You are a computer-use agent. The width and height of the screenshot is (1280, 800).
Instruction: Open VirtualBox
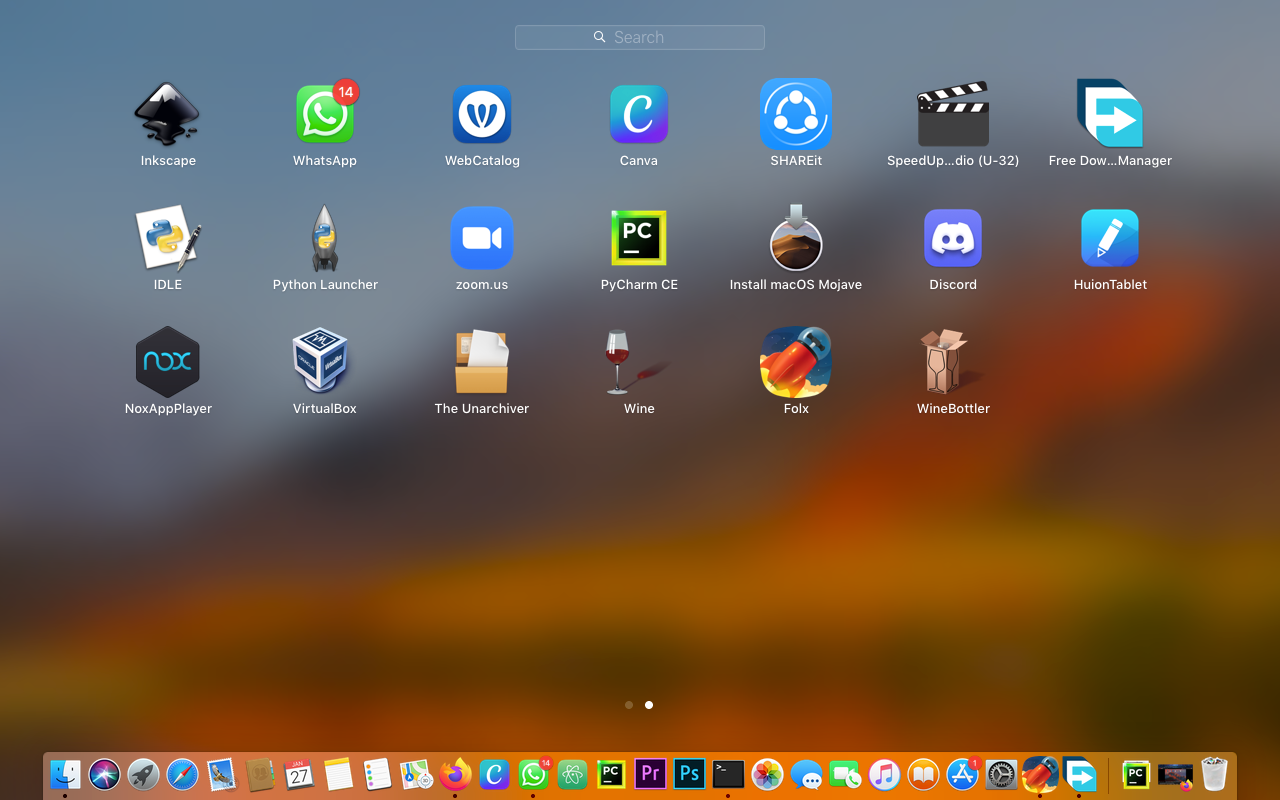[x=324, y=361]
